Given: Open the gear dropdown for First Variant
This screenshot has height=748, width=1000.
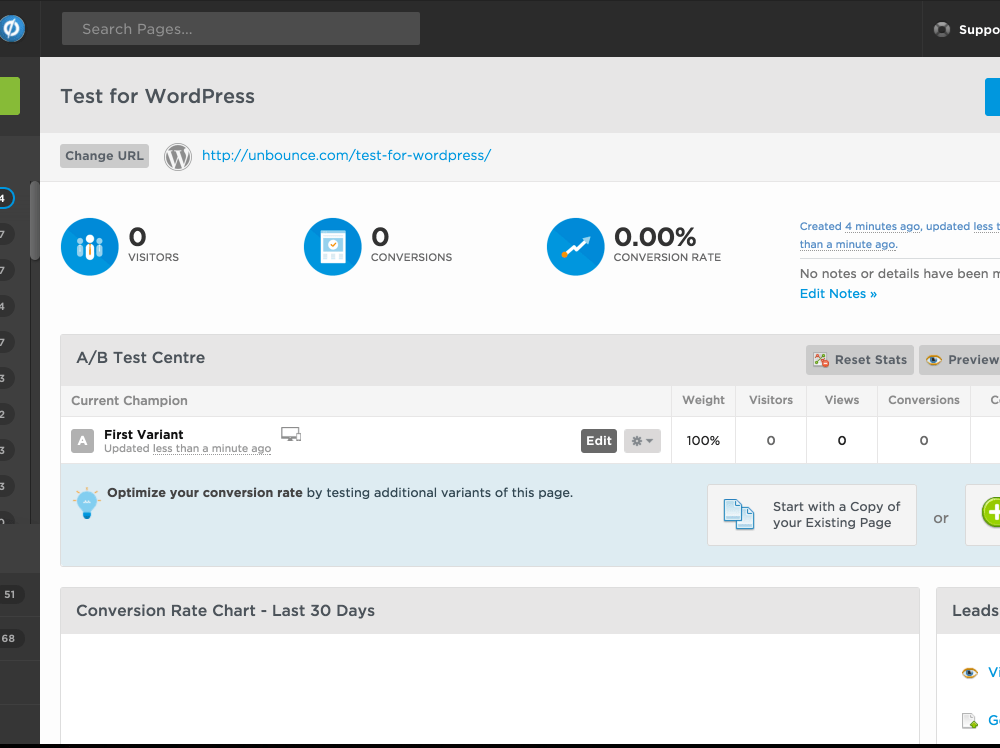Looking at the screenshot, I should pyautogui.click(x=642, y=441).
